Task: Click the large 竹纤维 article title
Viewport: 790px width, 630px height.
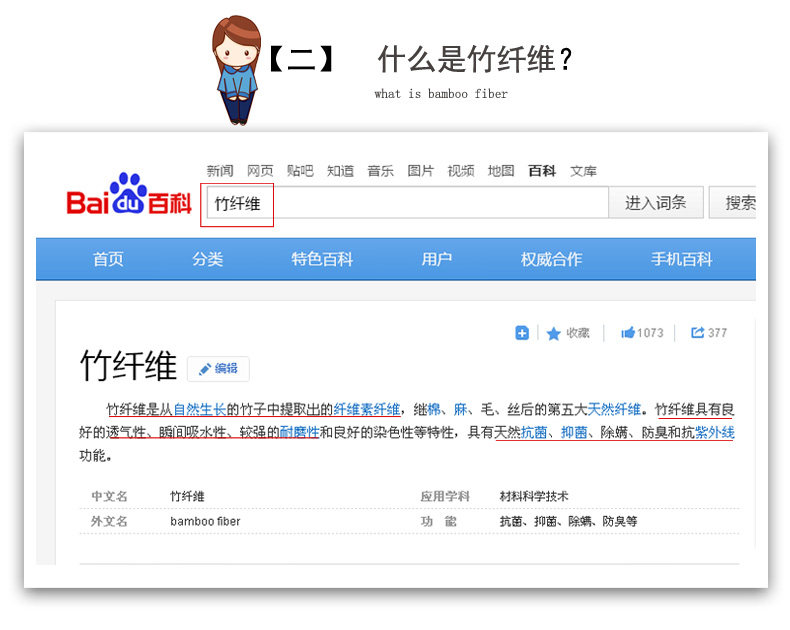Action: coord(128,365)
